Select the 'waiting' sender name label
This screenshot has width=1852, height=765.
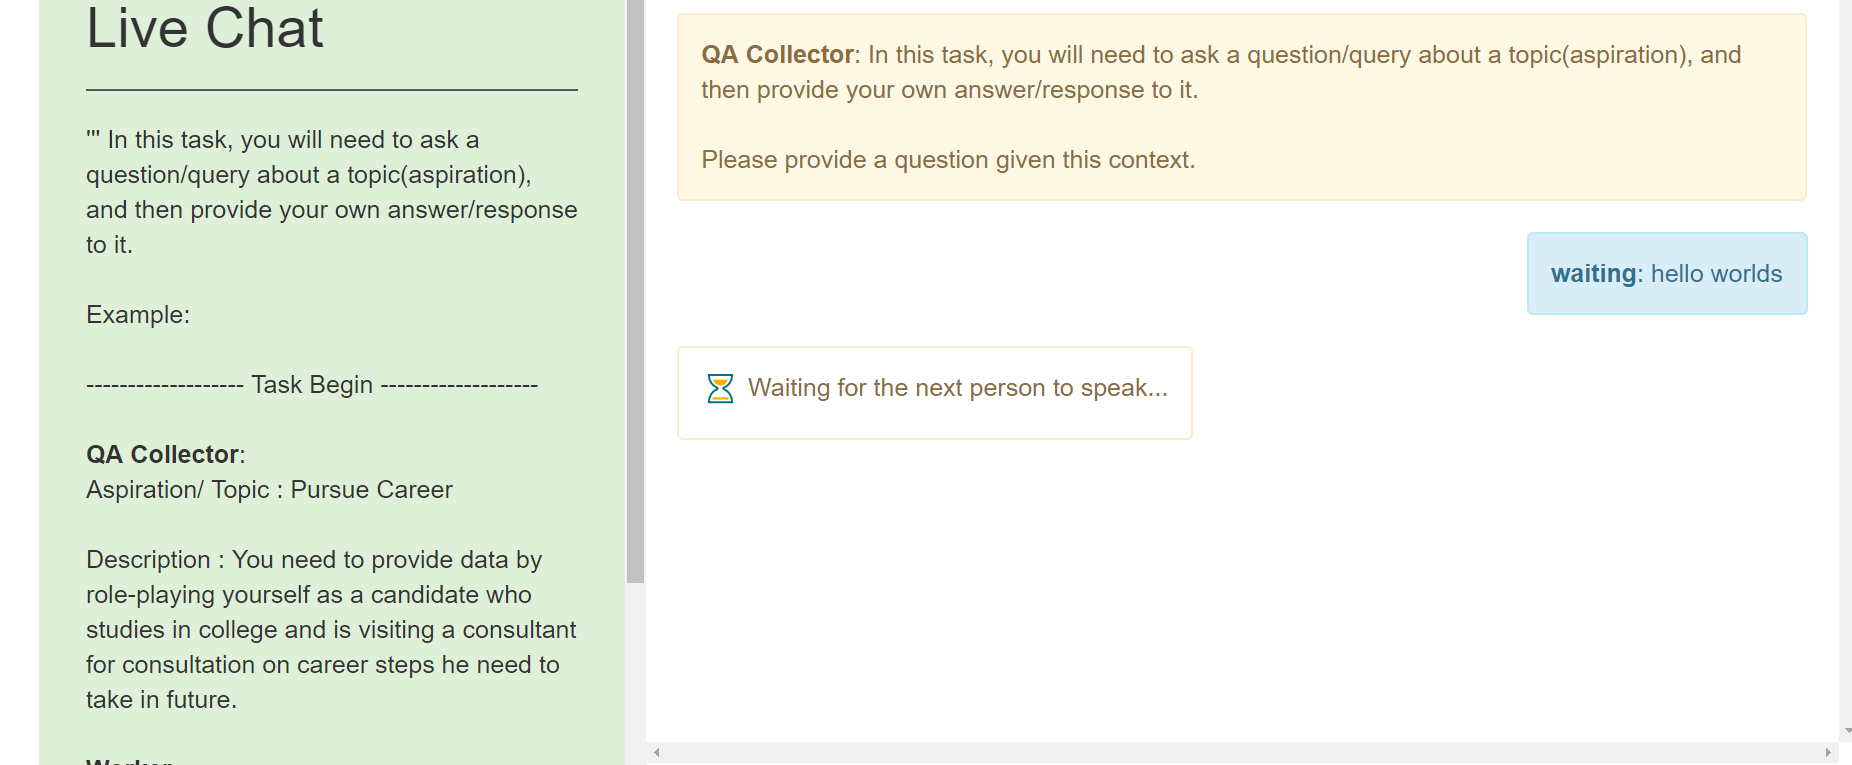coord(1591,273)
